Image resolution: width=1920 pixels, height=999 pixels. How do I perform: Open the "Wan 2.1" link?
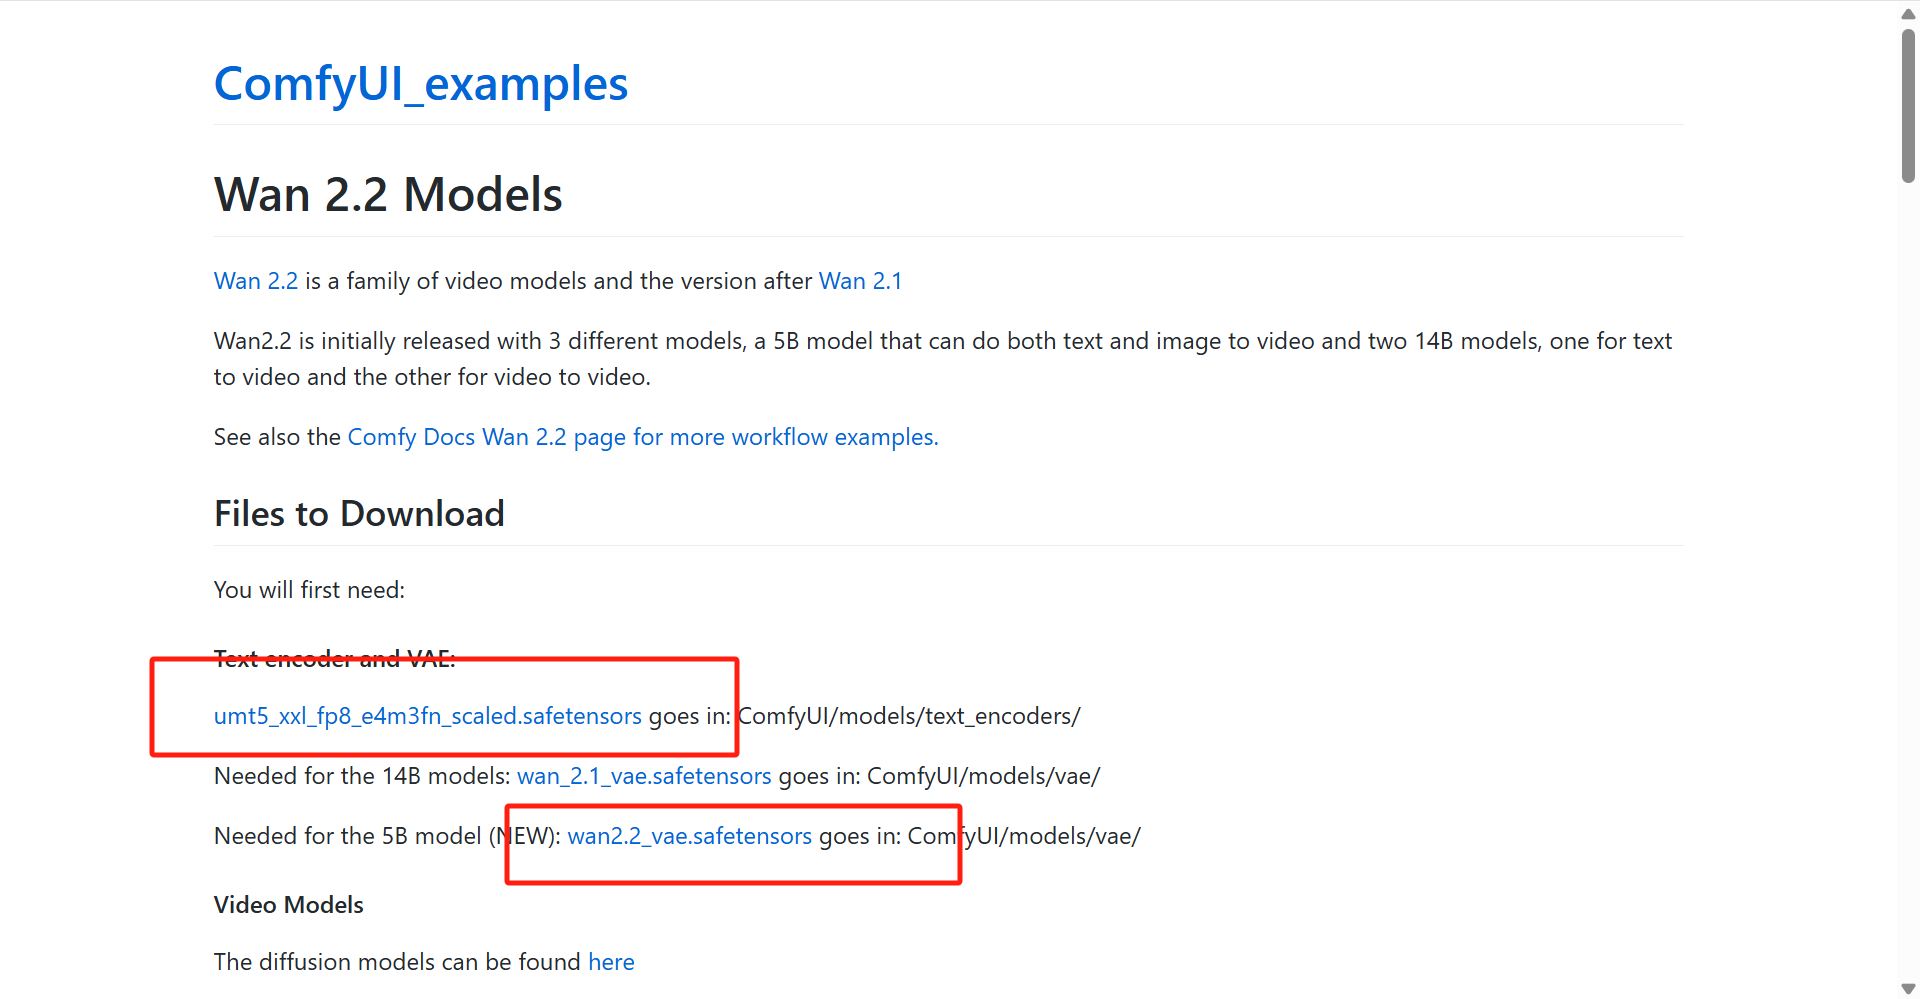(x=860, y=281)
